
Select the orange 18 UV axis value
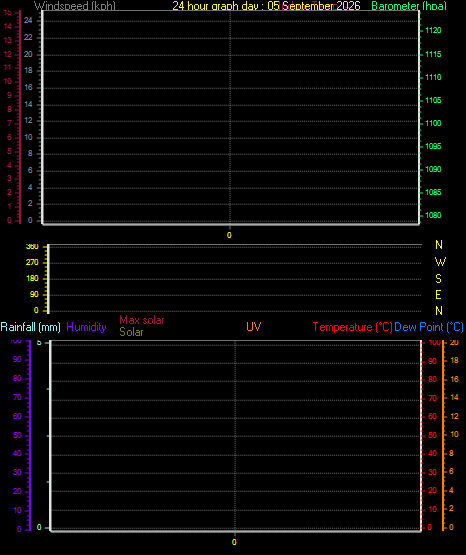[x=454, y=361]
